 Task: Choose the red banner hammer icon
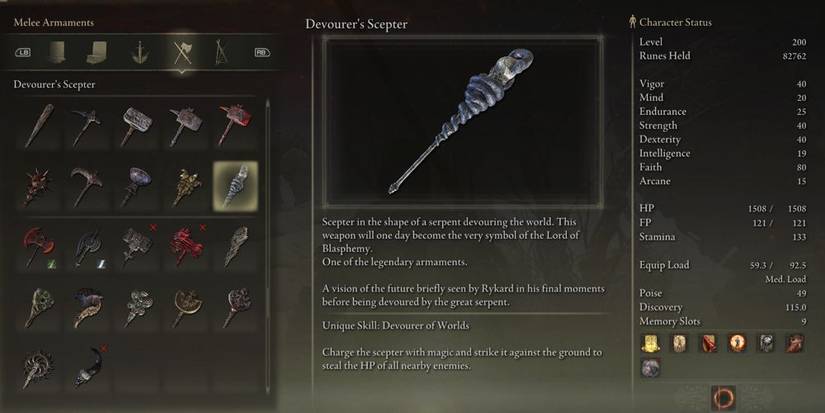coord(235,125)
